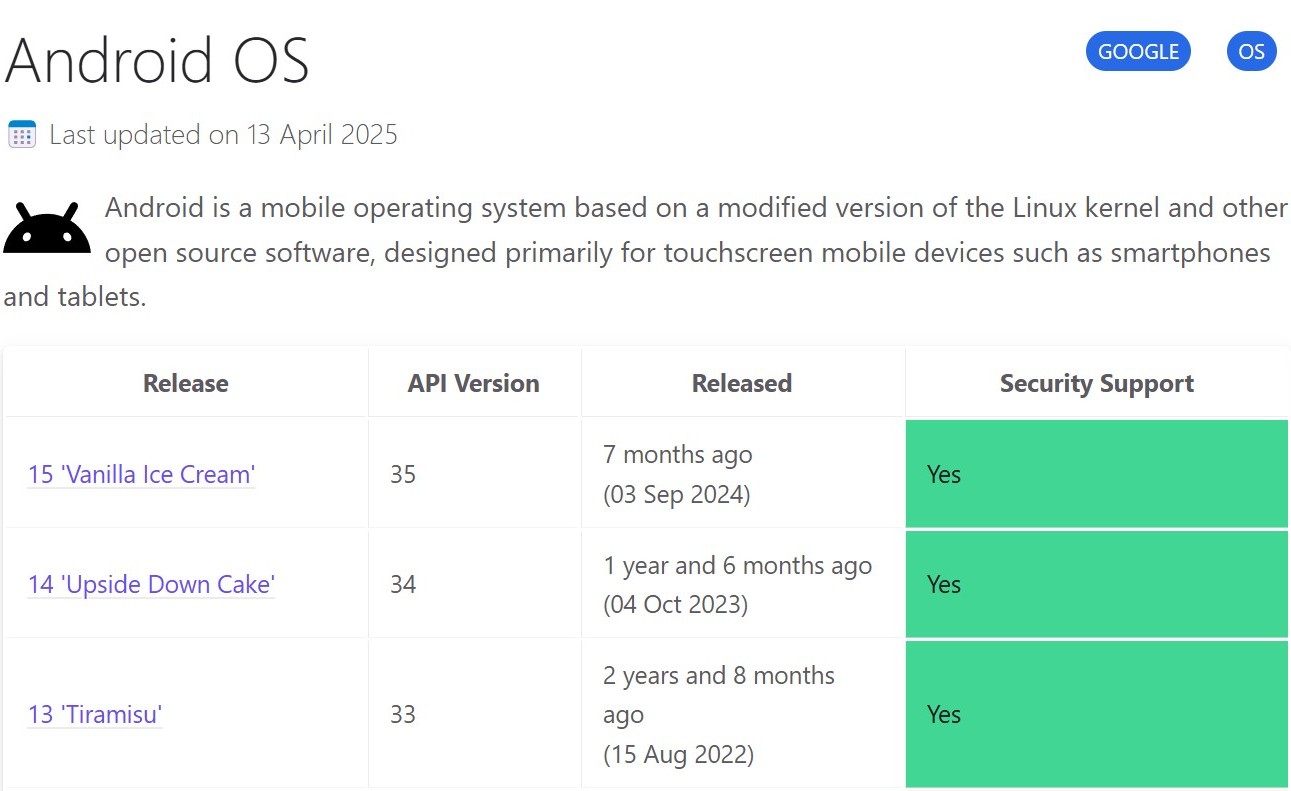
Task: Click the Last updated on 13 April 2025 text
Action: (223, 134)
